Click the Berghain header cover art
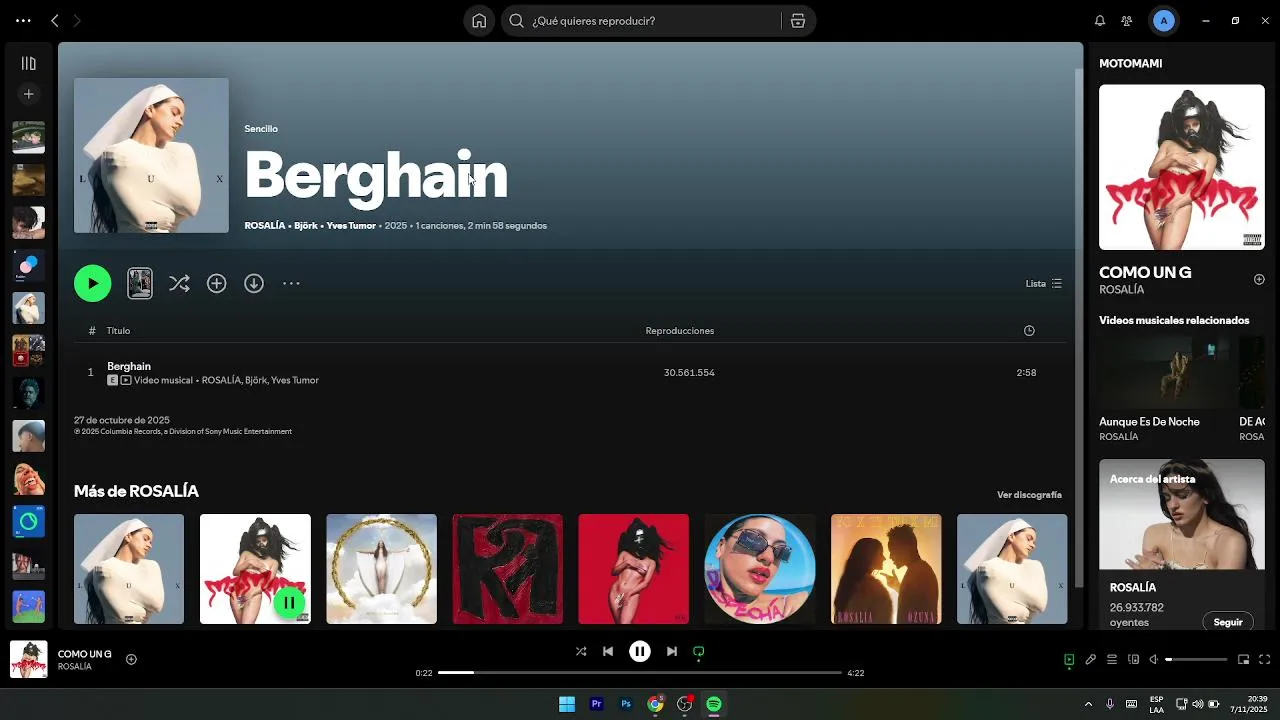This screenshot has height=720, width=1280. pyautogui.click(x=151, y=155)
